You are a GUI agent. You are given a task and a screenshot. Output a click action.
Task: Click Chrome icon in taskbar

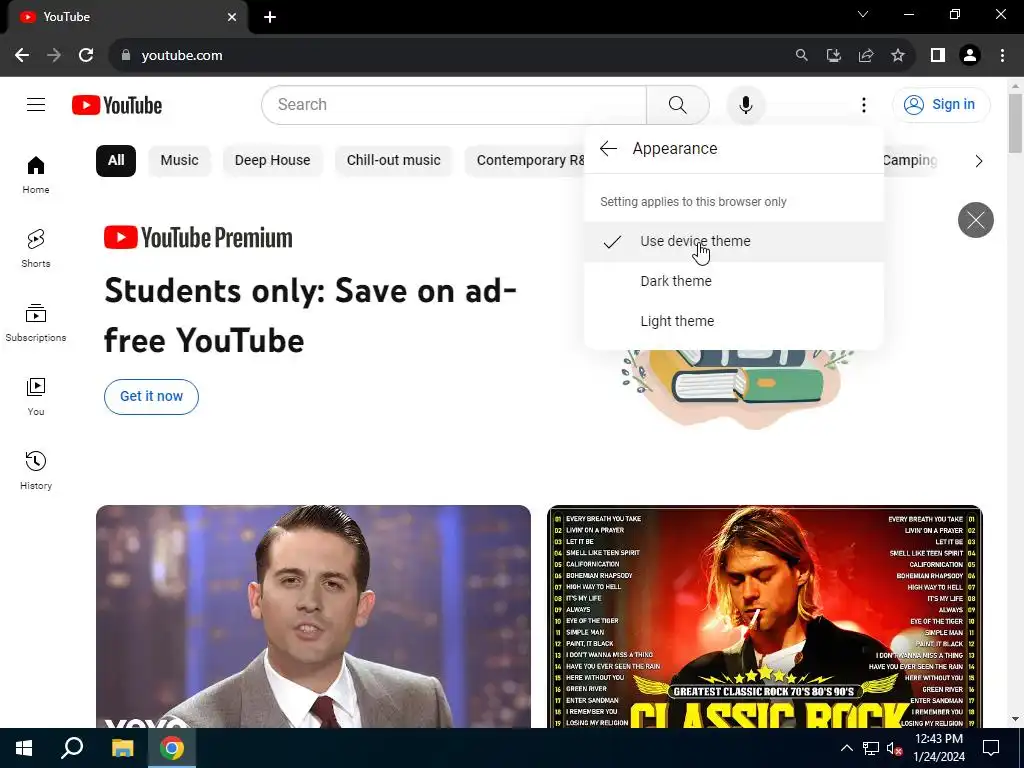tap(172, 748)
